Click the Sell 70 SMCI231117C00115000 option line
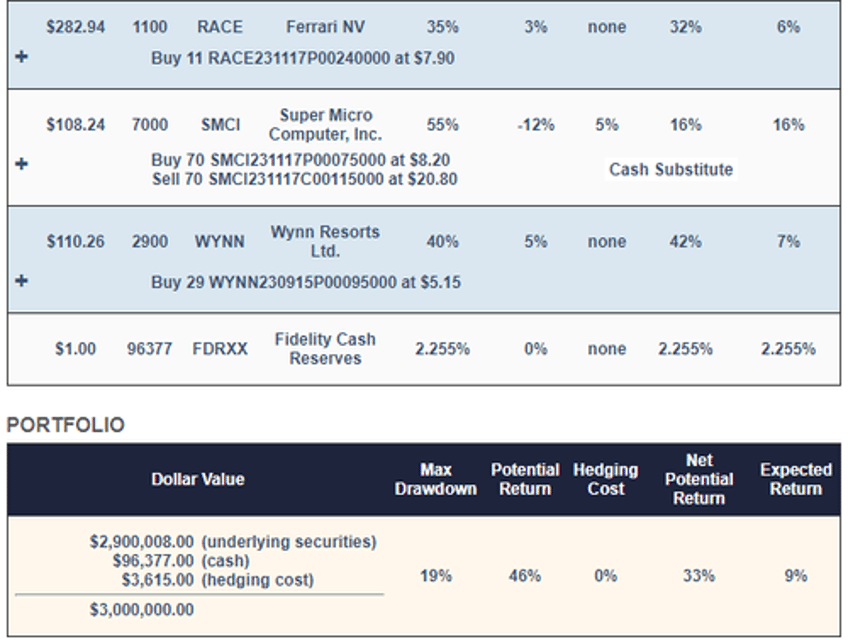Screen dimensions: 848x644 (x=305, y=179)
